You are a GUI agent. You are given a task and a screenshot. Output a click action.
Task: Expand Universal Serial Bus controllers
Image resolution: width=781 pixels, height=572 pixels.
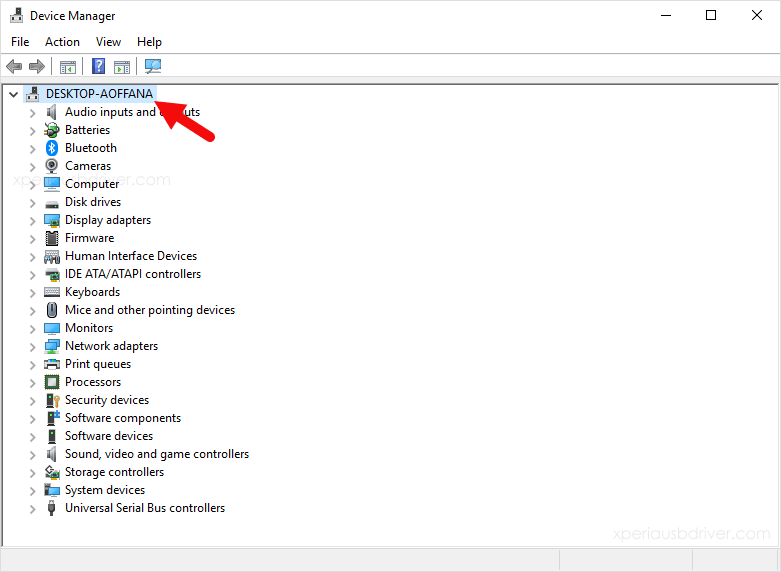32,509
